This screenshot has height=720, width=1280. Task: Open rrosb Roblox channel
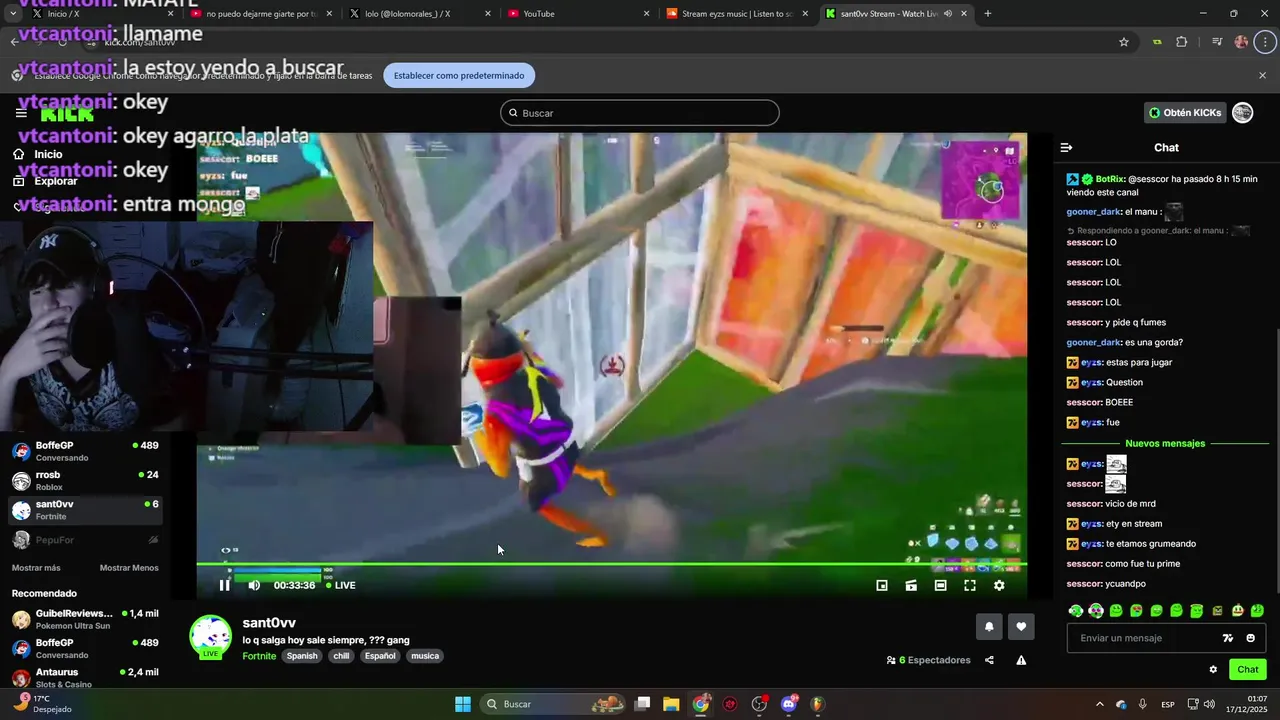coord(85,481)
